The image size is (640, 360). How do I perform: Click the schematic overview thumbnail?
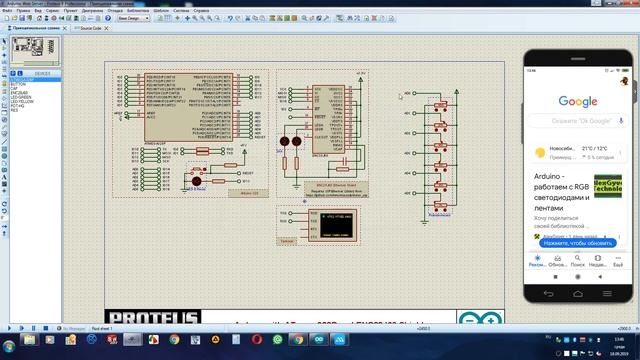coord(35,51)
